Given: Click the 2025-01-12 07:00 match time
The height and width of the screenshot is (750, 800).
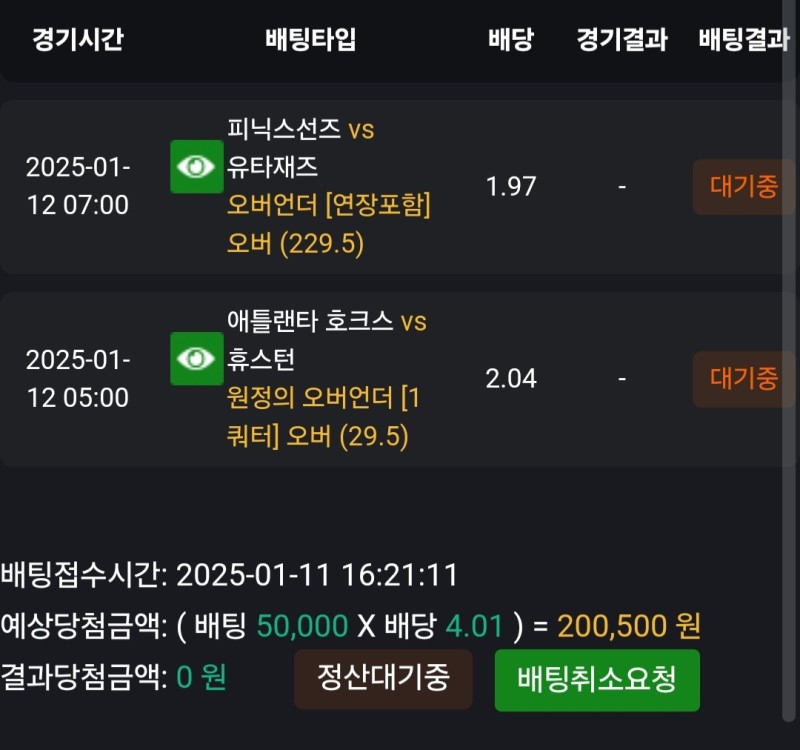Looking at the screenshot, I should (77, 186).
